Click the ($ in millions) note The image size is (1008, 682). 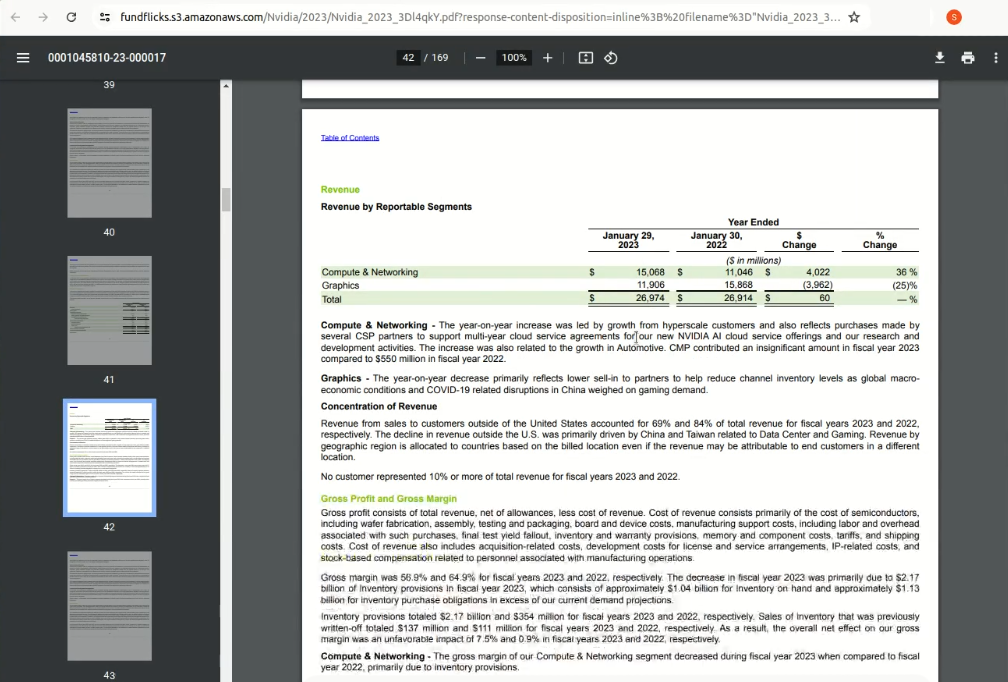(753, 260)
